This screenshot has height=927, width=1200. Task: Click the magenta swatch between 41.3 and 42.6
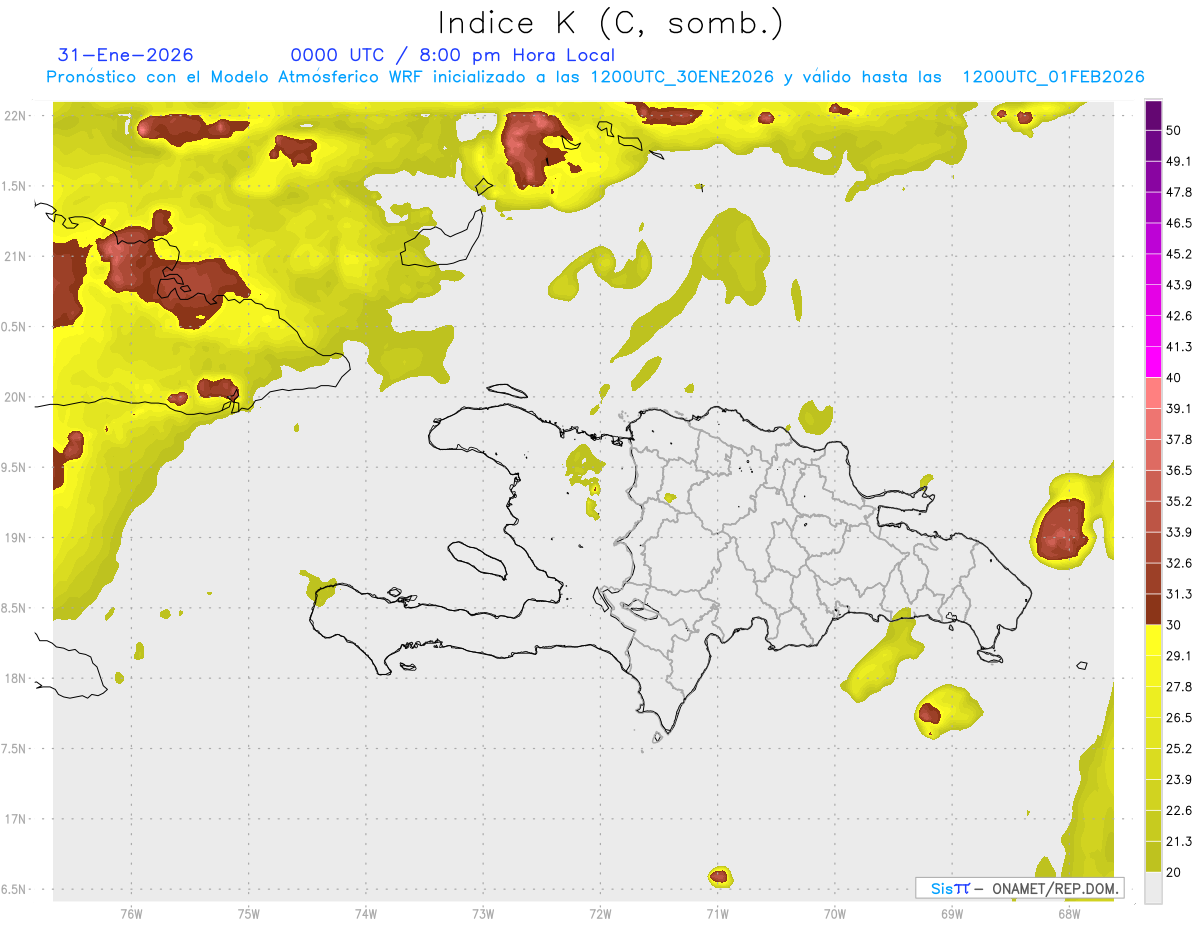pos(1153,332)
